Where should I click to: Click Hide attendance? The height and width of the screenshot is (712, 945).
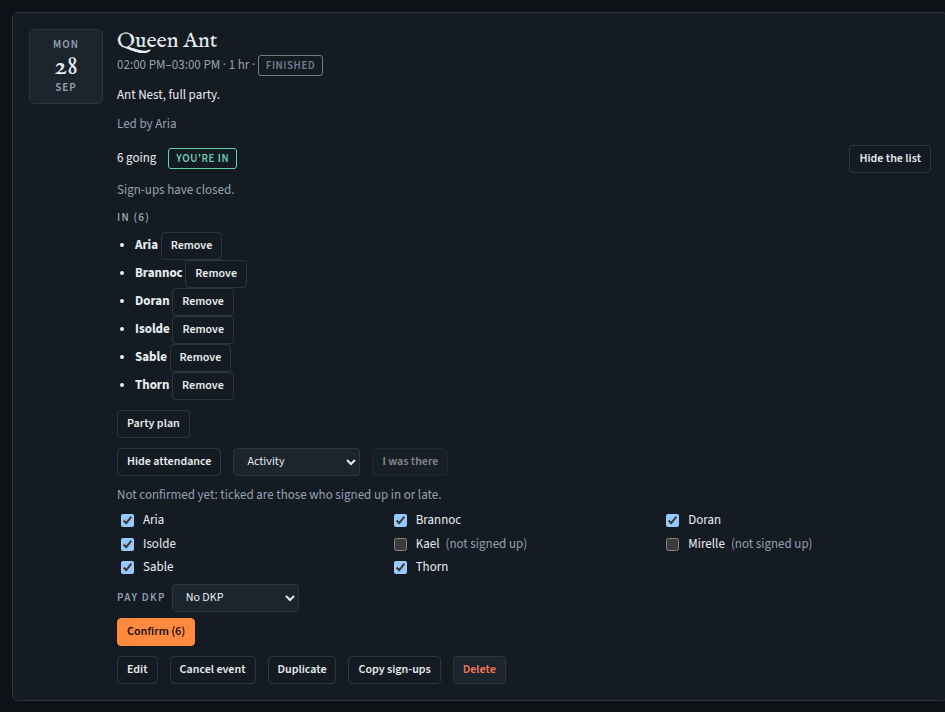(x=169, y=462)
